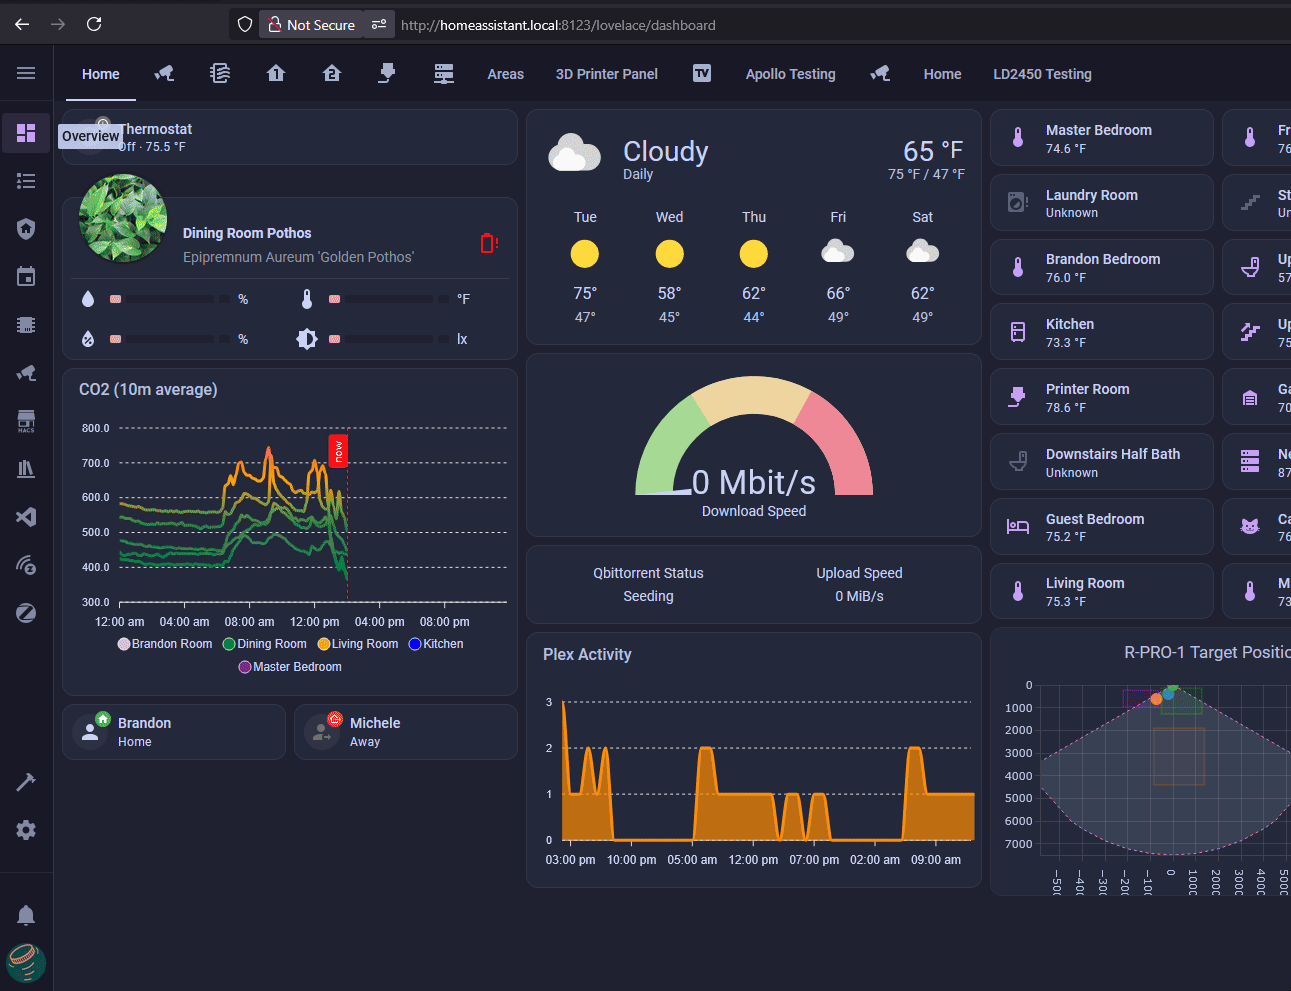This screenshot has width=1291, height=991.
Task: Toggle Brandon Room series in CO2 legend
Action: click(165, 644)
